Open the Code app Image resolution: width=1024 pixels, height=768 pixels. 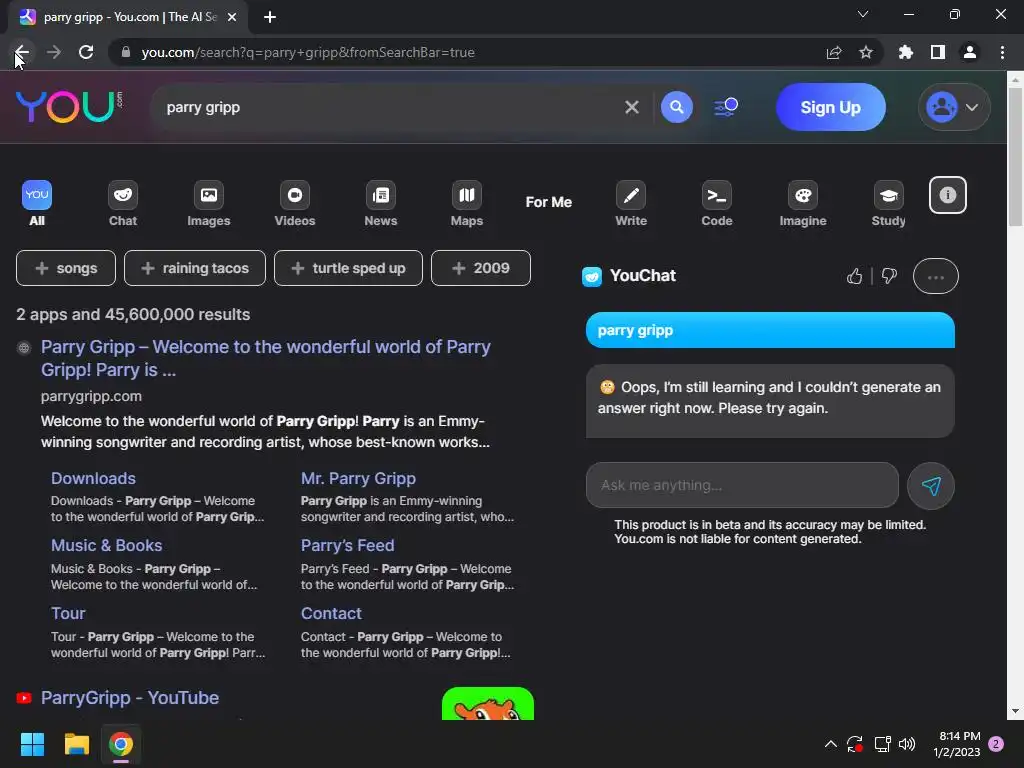pyautogui.click(x=716, y=204)
